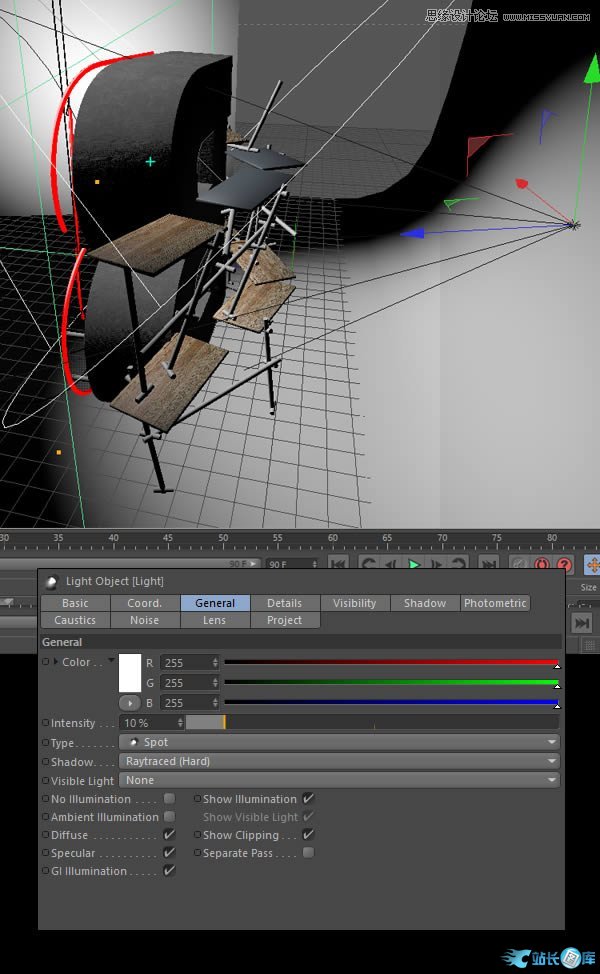Click the Intensity percentage input field
The height and width of the screenshot is (974, 600).
pos(147,723)
